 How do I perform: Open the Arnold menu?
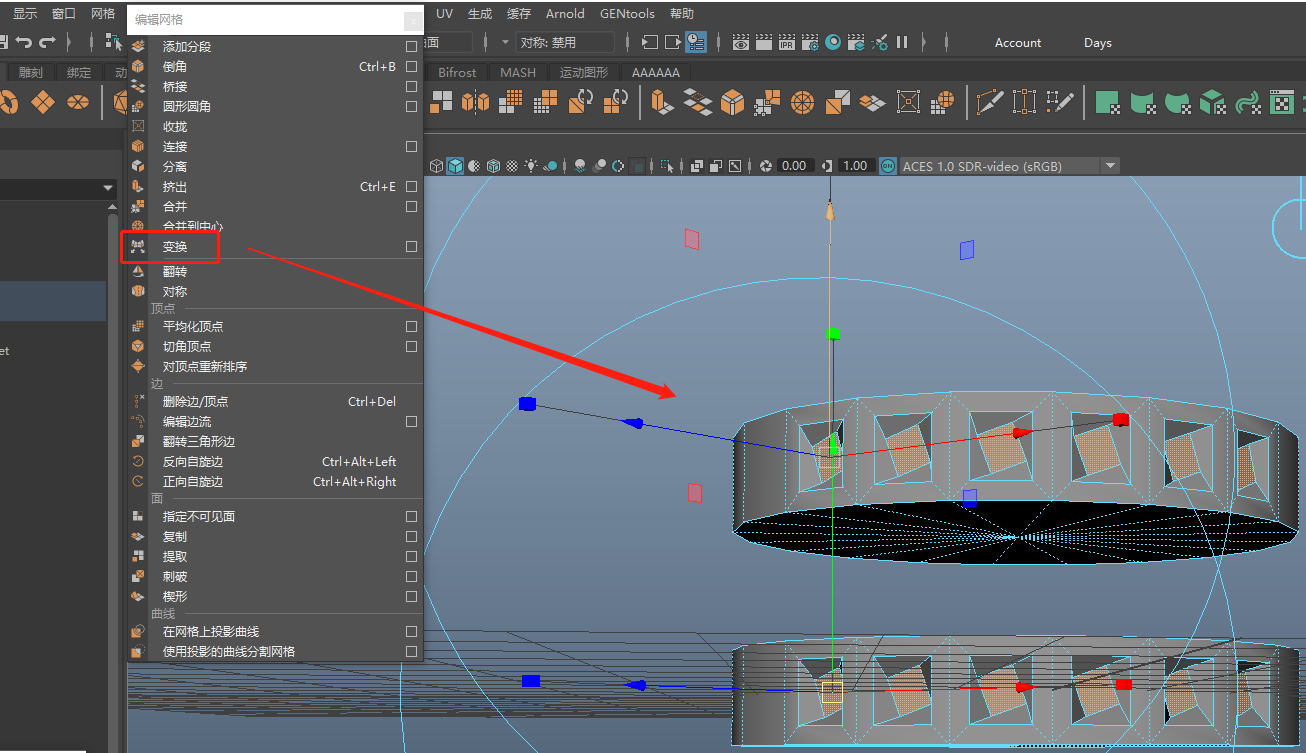[x=565, y=14]
